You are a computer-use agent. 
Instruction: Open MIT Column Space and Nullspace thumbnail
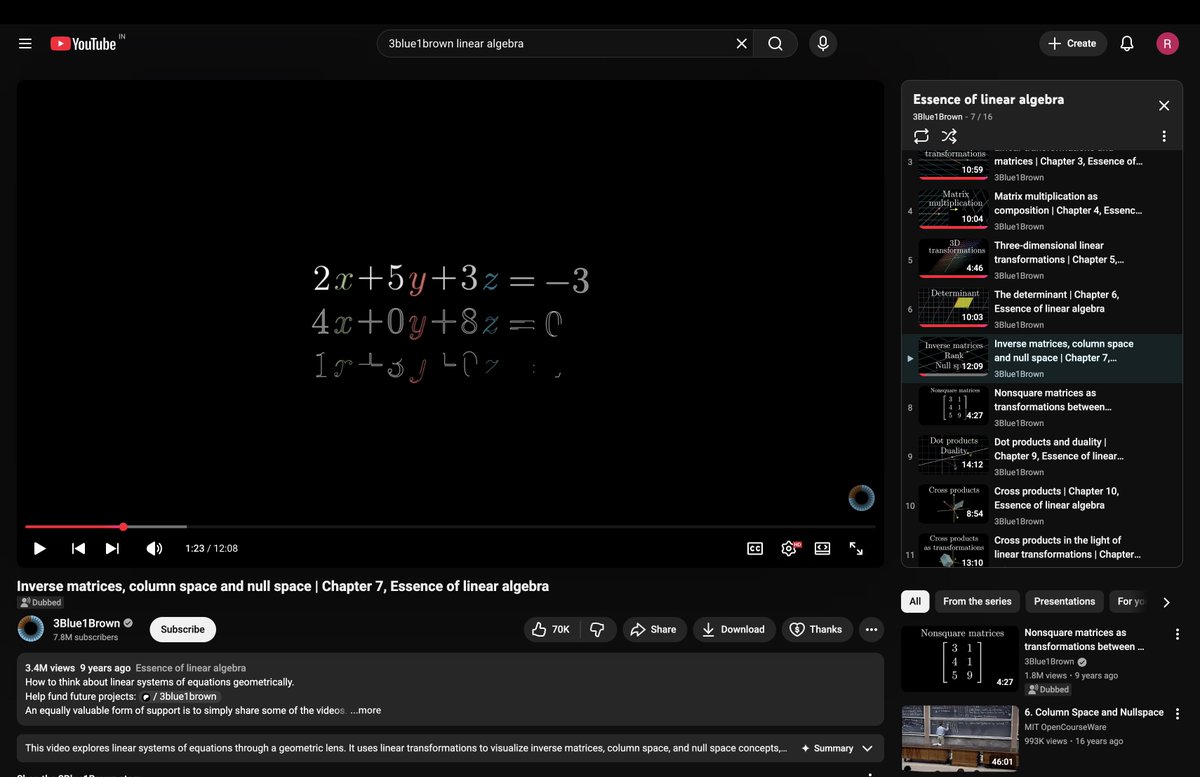(x=960, y=739)
